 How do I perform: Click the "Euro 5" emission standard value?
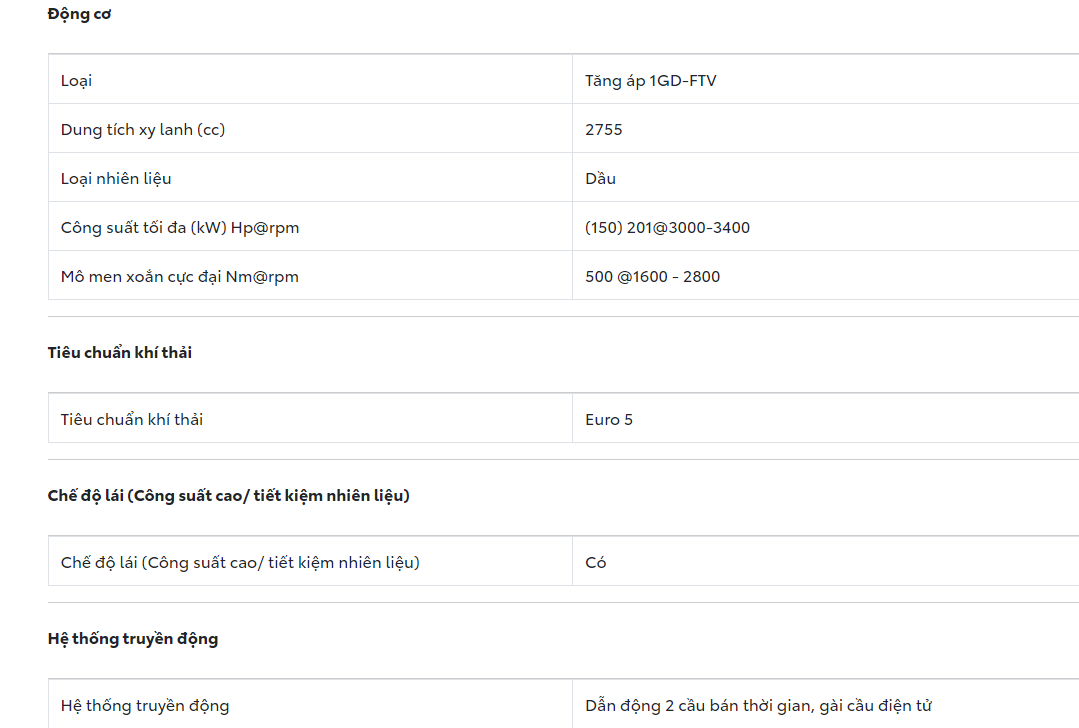click(608, 420)
